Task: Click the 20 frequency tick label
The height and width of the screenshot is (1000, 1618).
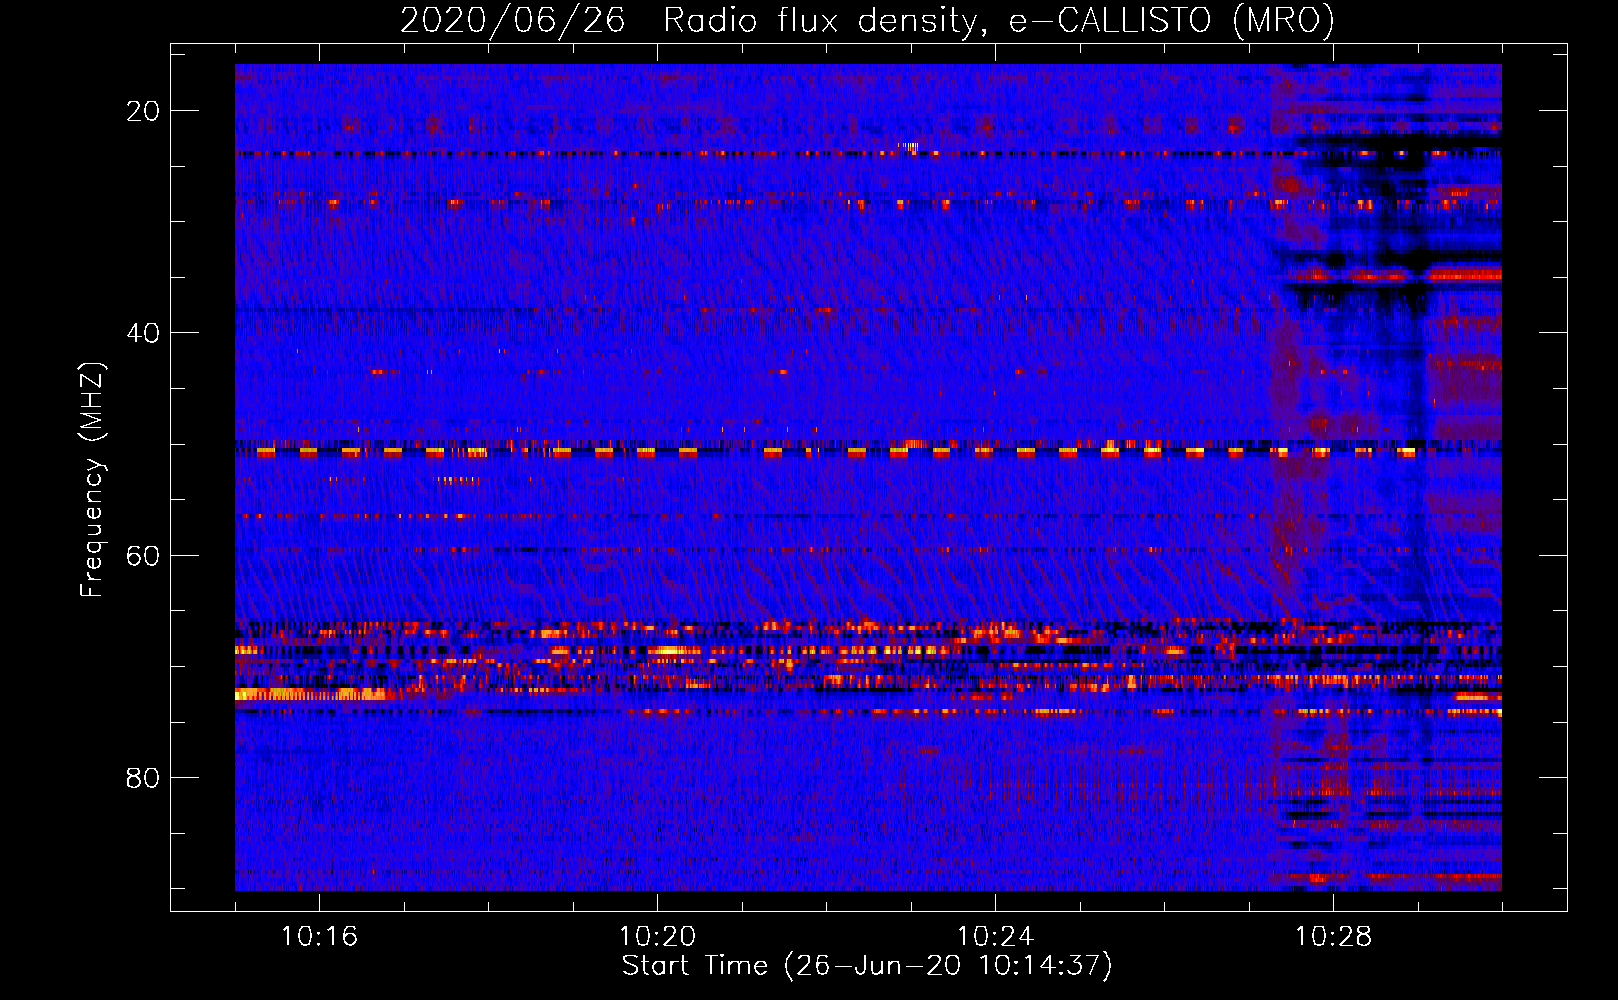Action: click(143, 111)
